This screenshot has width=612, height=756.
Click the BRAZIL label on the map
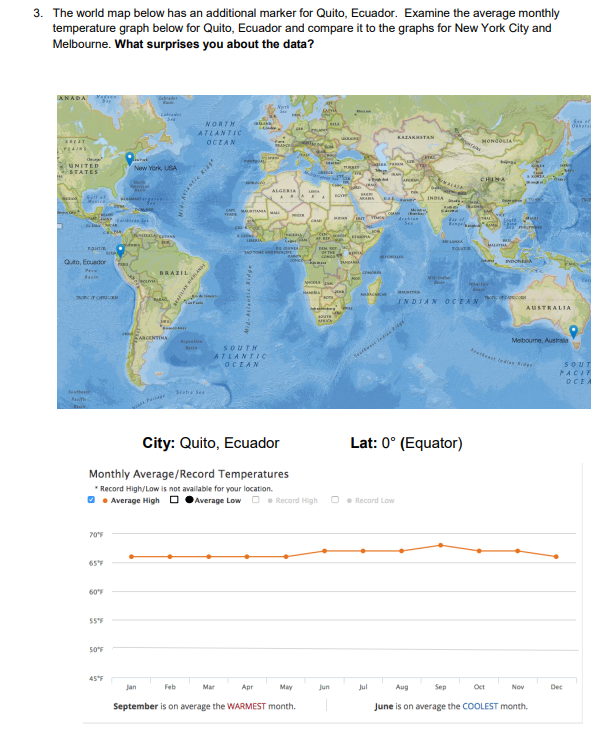pyautogui.click(x=174, y=273)
